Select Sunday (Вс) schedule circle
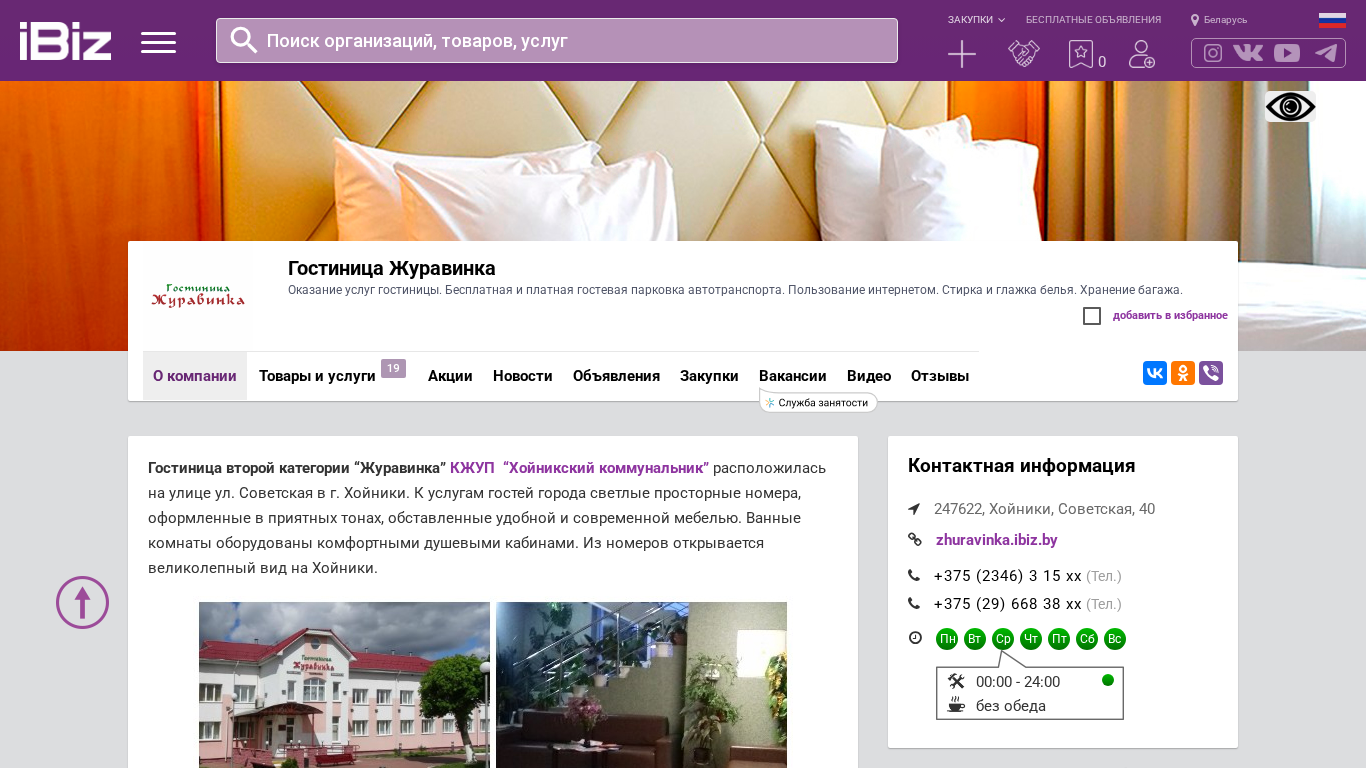 click(1115, 639)
